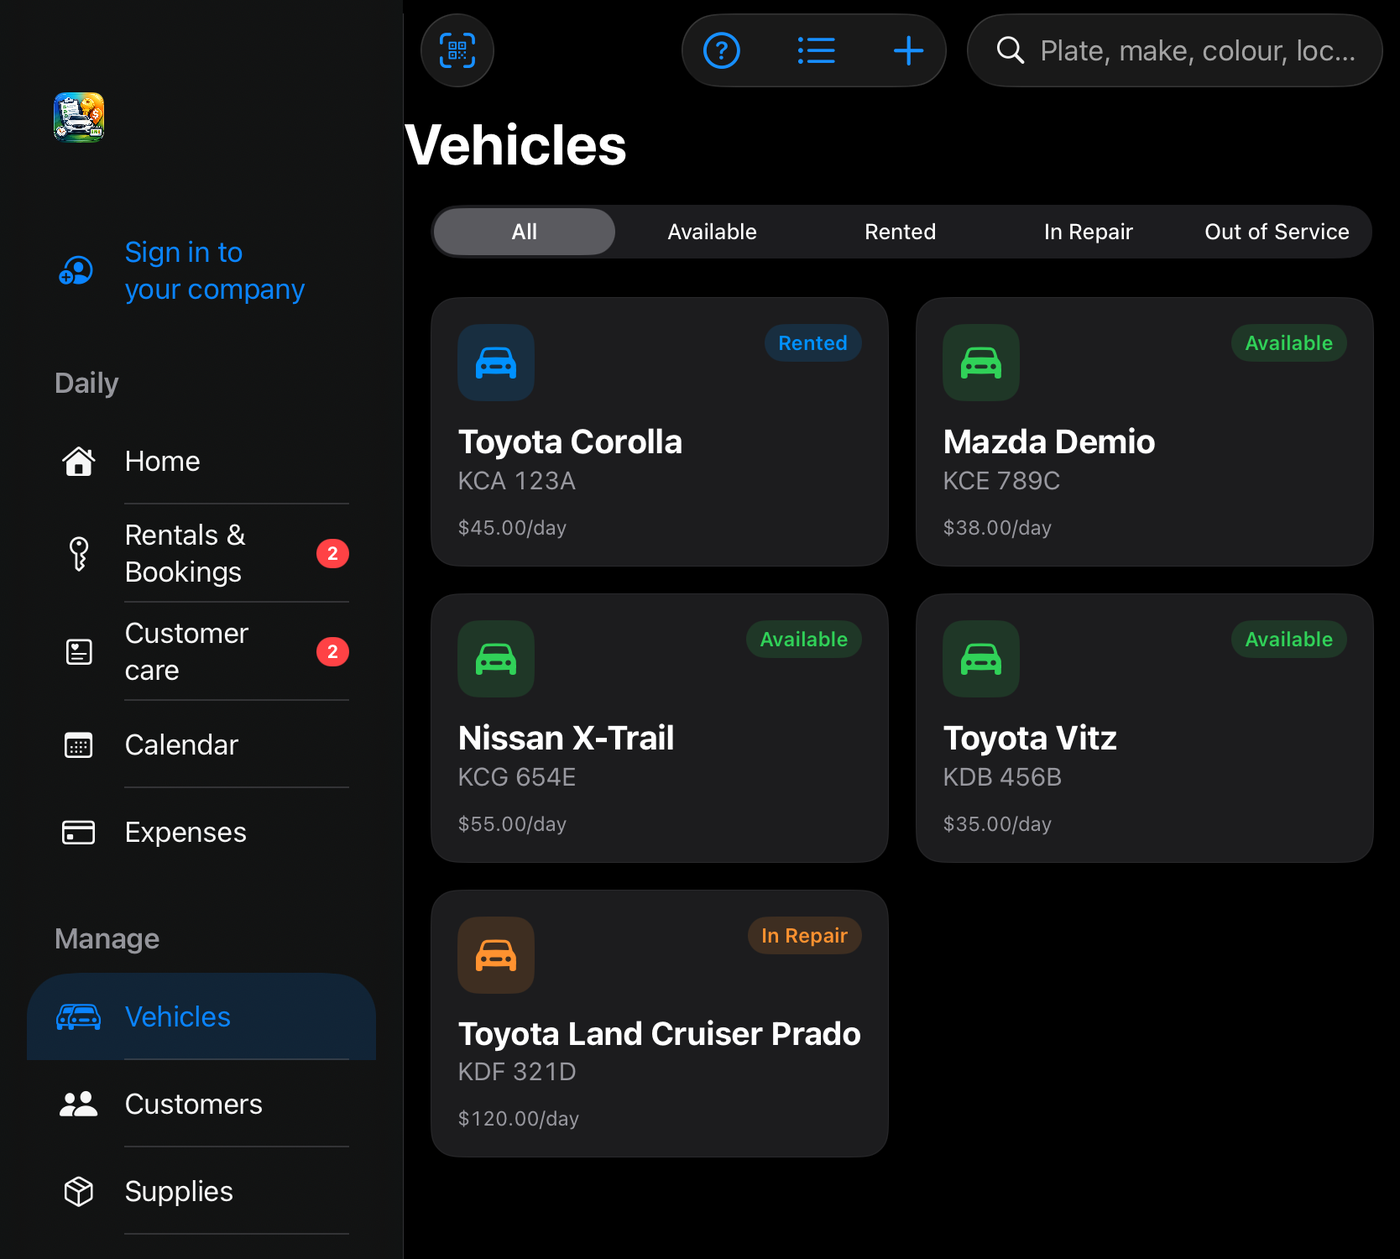Click plate number KCE 789C

point(1002,481)
